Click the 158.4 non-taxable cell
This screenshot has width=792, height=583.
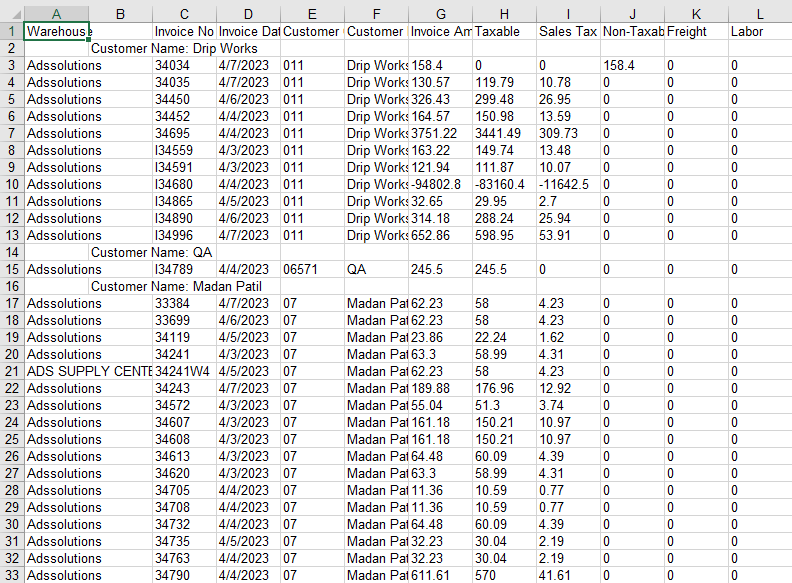(x=632, y=65)
